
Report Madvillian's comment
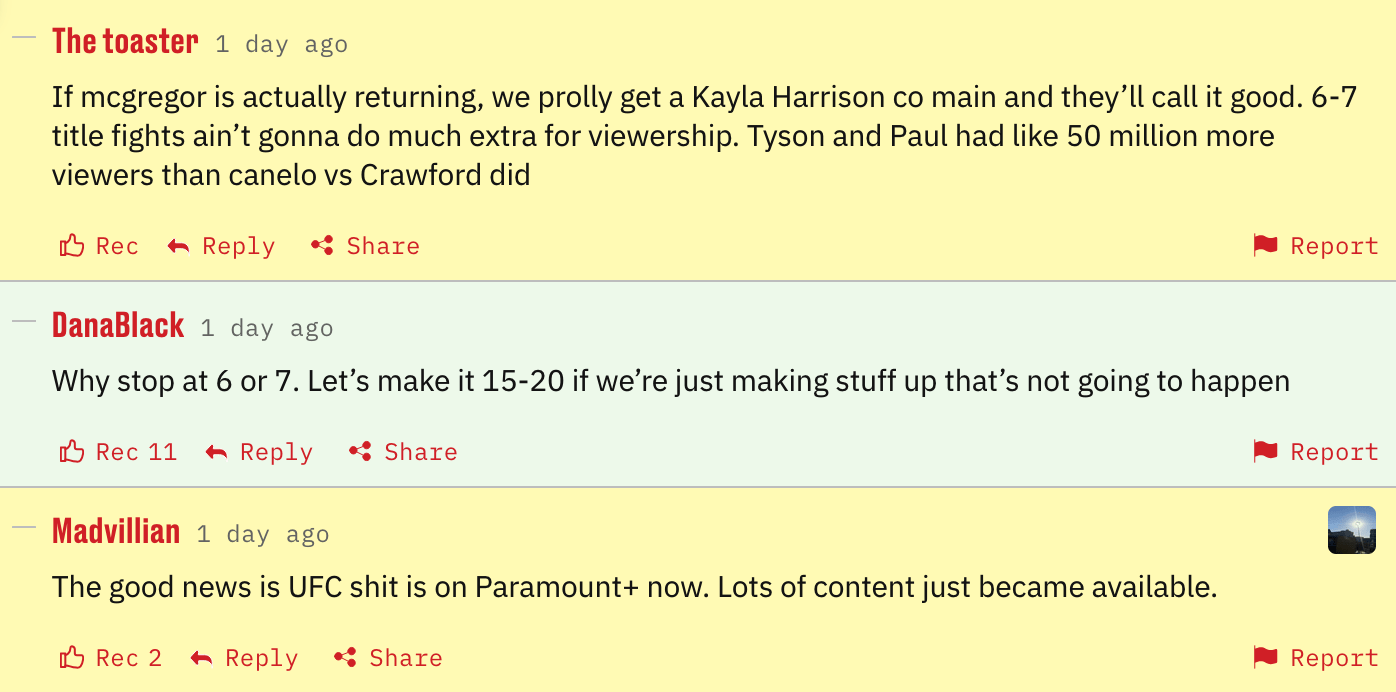point(1316,658)
